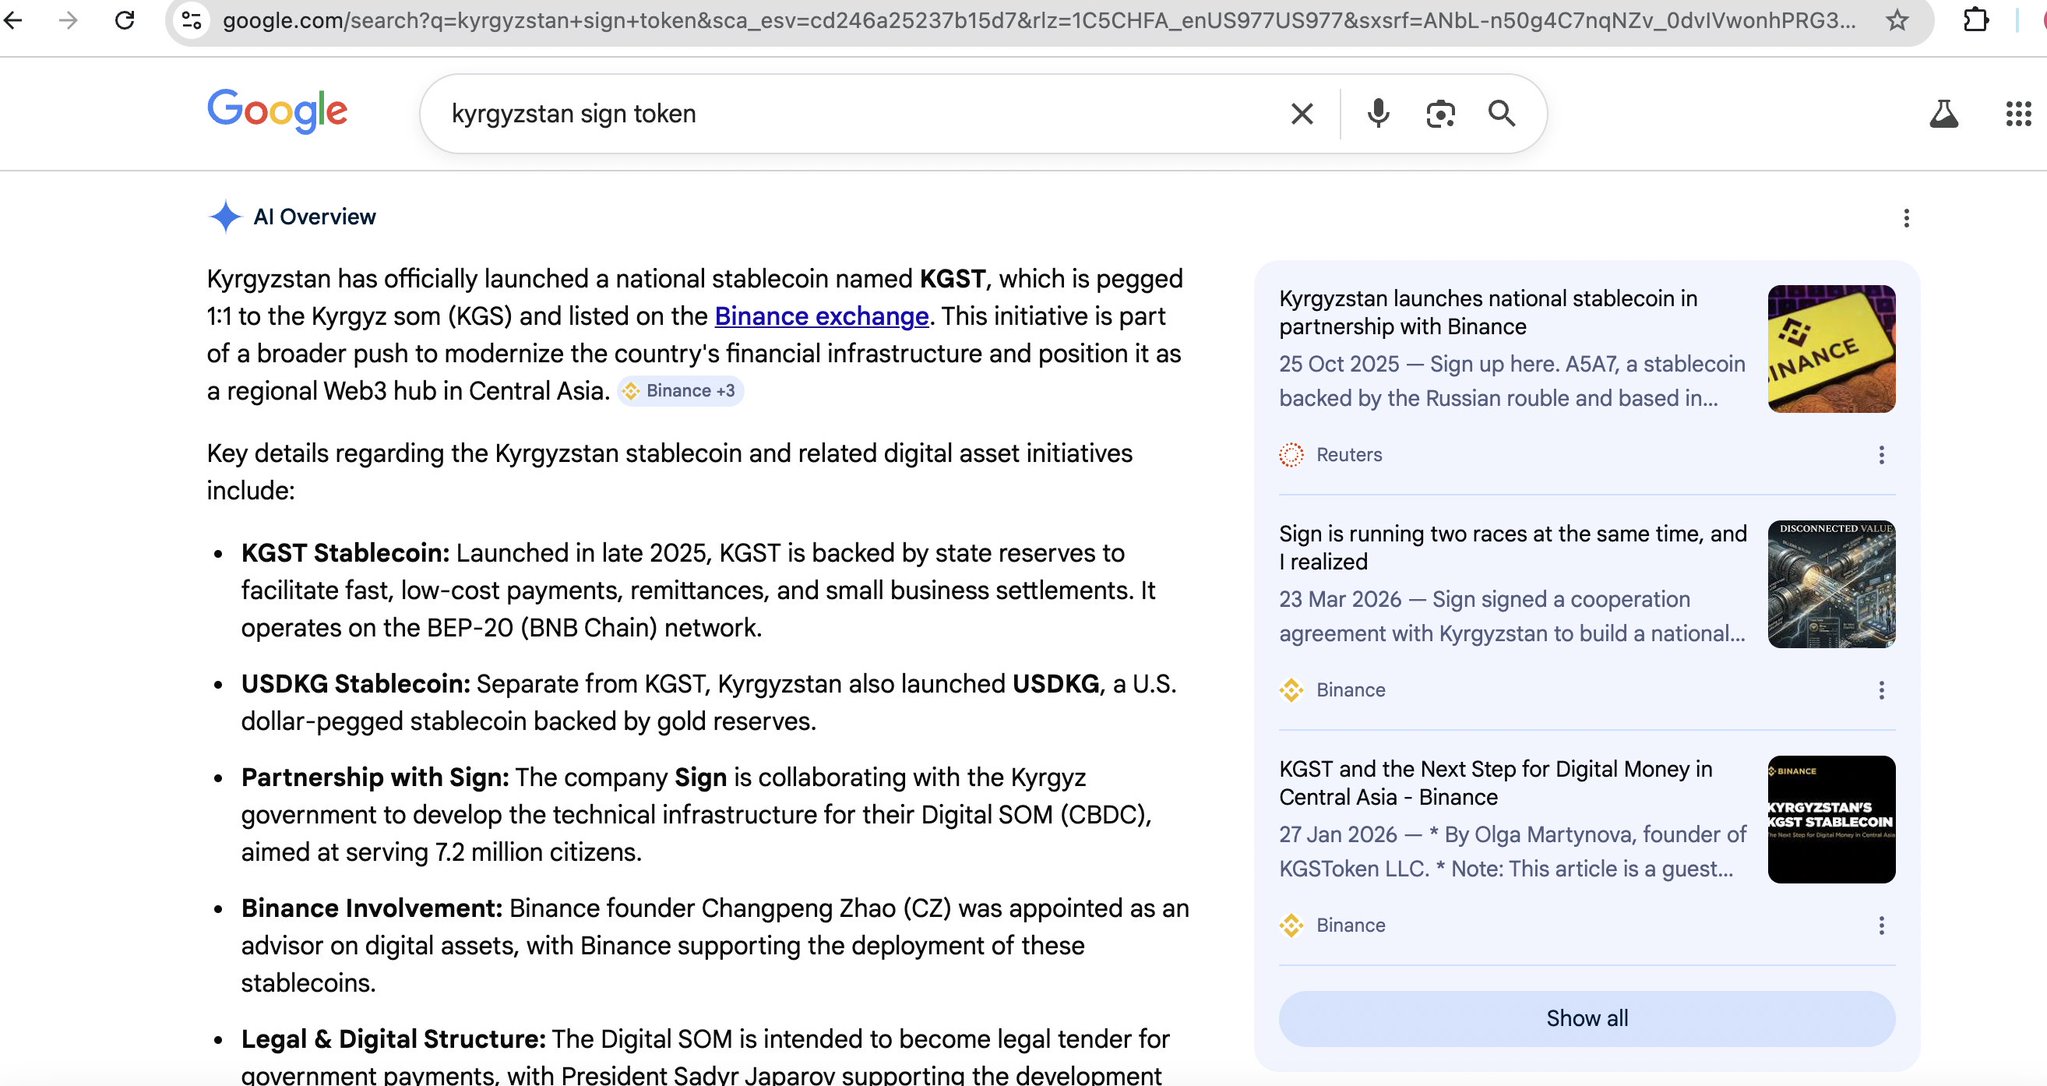This screenshot has width=2047, height=1086.
Task: Open the browser extensions puzzle icon
Action: 1975,20
